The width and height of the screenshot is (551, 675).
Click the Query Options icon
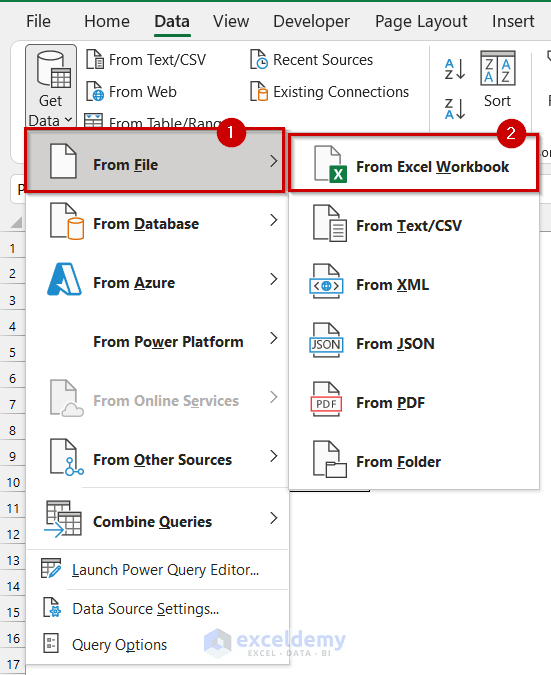[x=51, y=643]
